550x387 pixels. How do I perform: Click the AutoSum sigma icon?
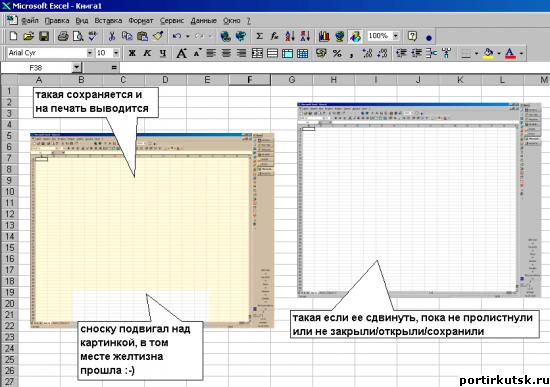tap(259, 36)
